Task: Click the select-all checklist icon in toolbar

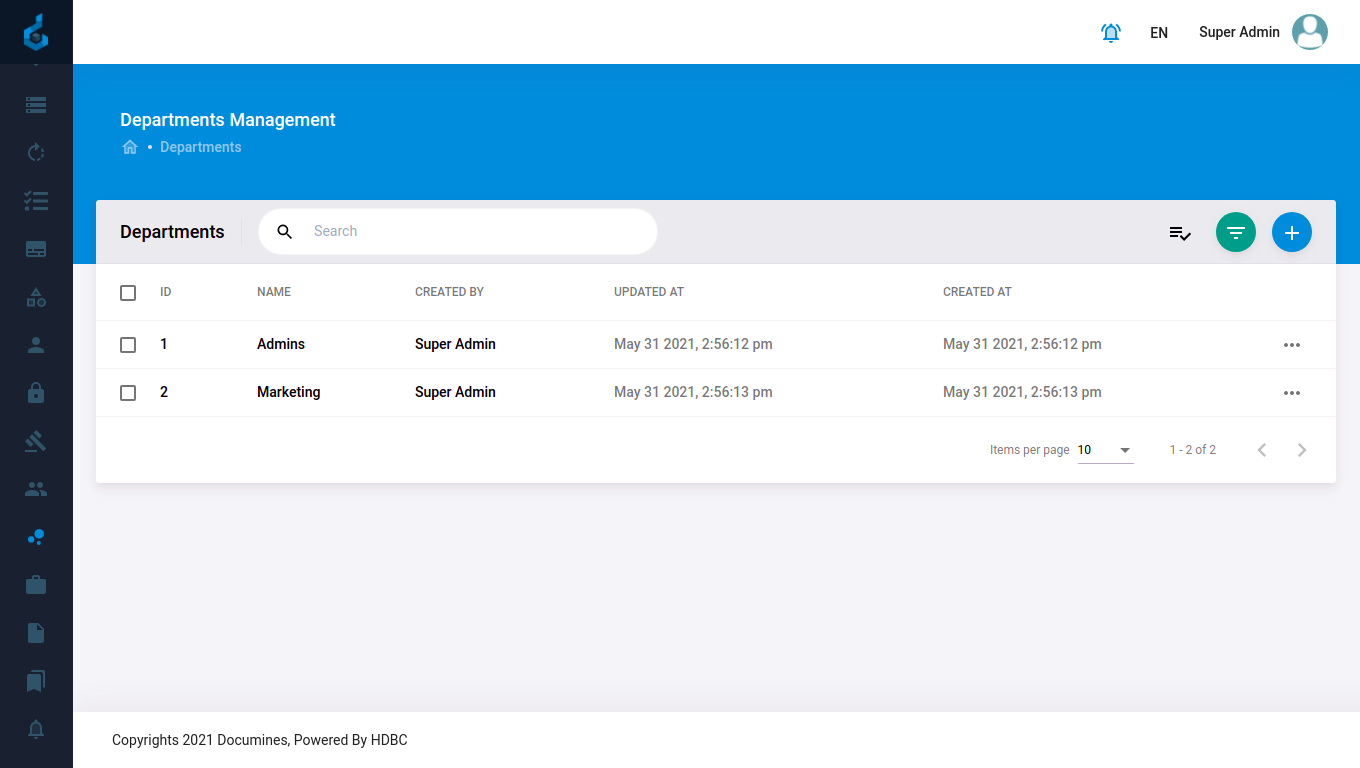Action: (1180, 233)
